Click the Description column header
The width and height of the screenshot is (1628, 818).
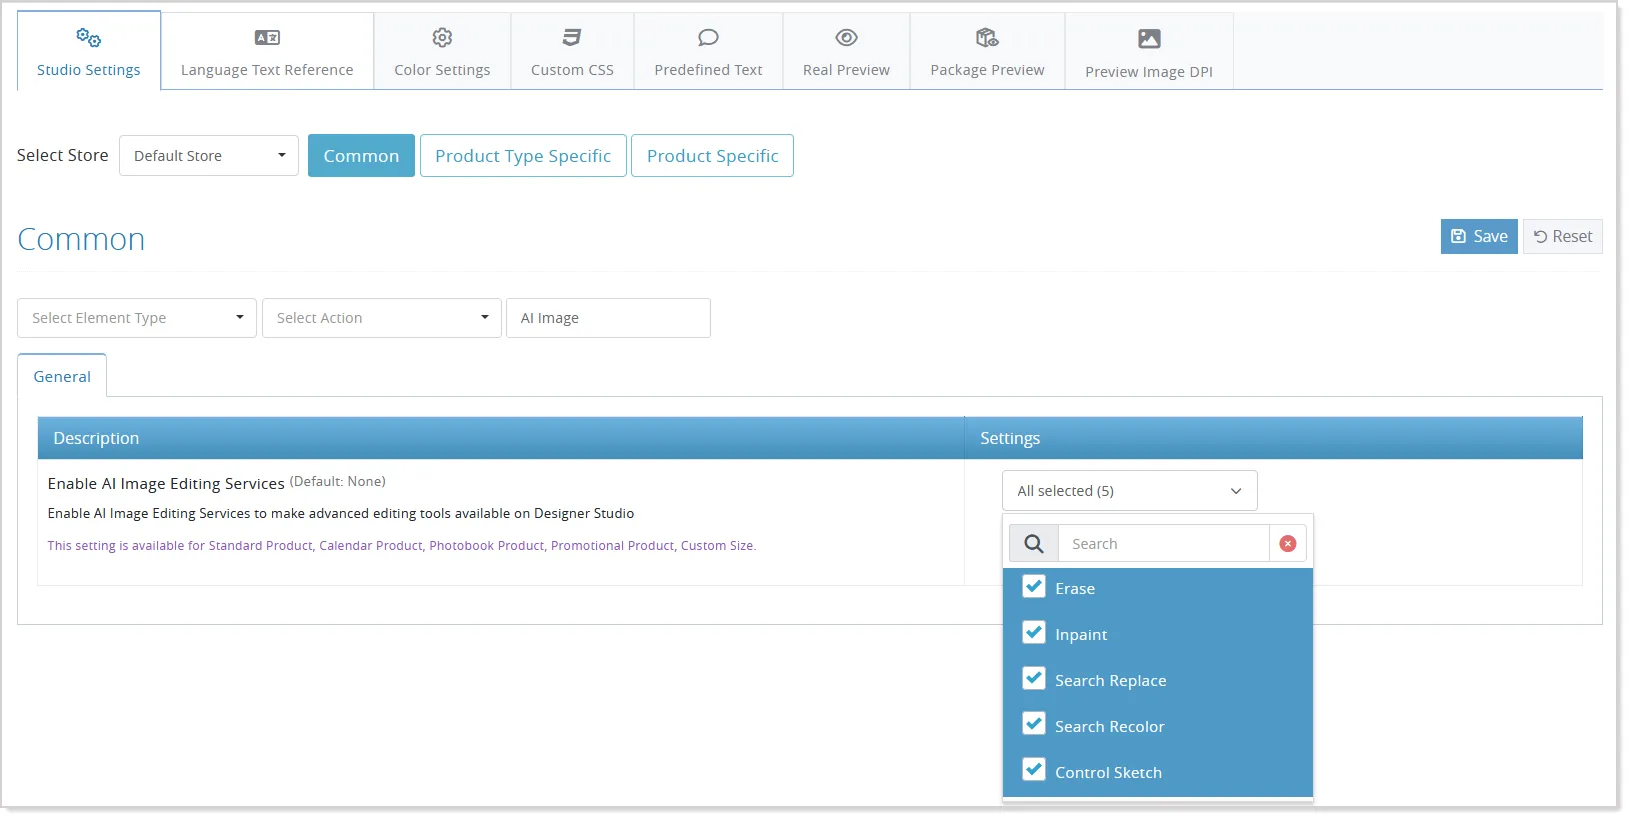pos(501,438)
